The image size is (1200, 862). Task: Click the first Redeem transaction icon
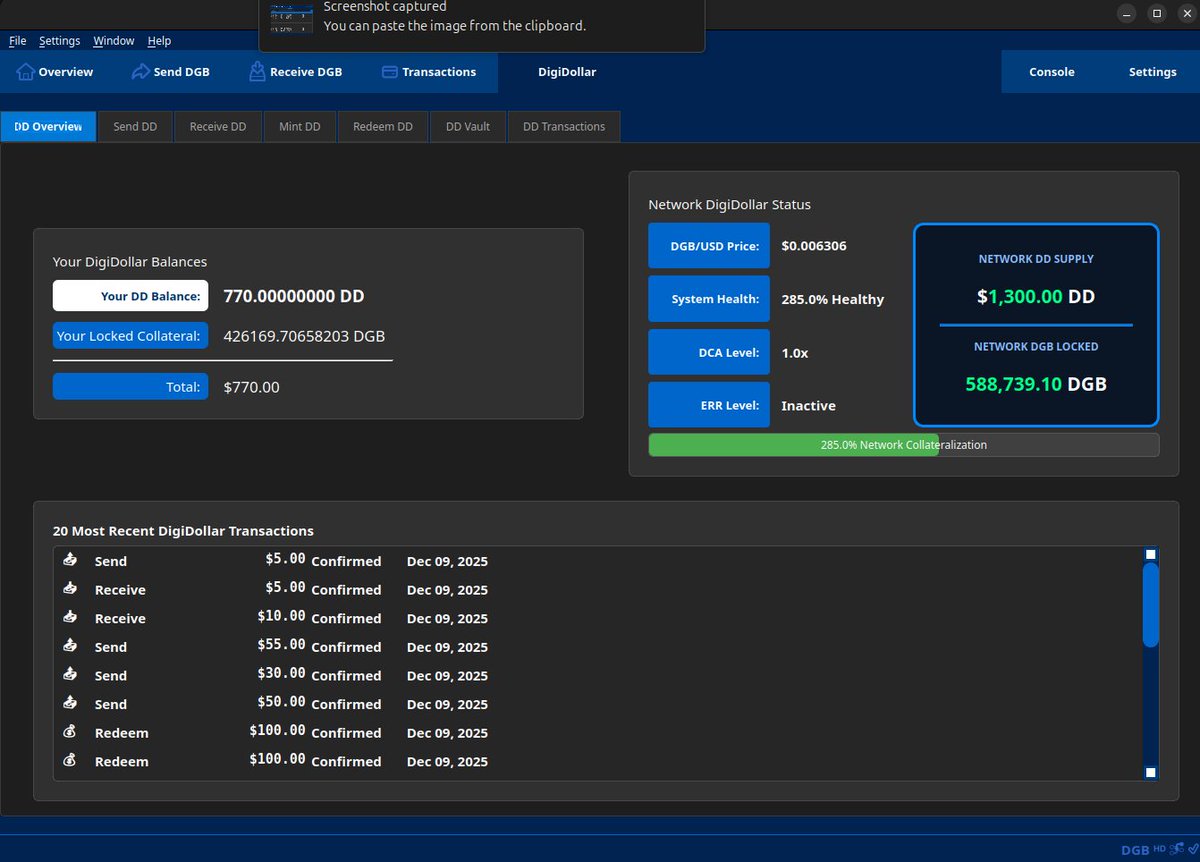point(70,732)
